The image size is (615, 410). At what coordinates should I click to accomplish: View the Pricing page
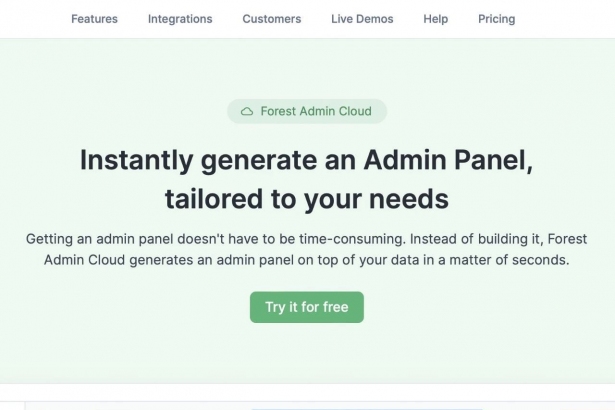pyautogui.click(x=497, y=19)
